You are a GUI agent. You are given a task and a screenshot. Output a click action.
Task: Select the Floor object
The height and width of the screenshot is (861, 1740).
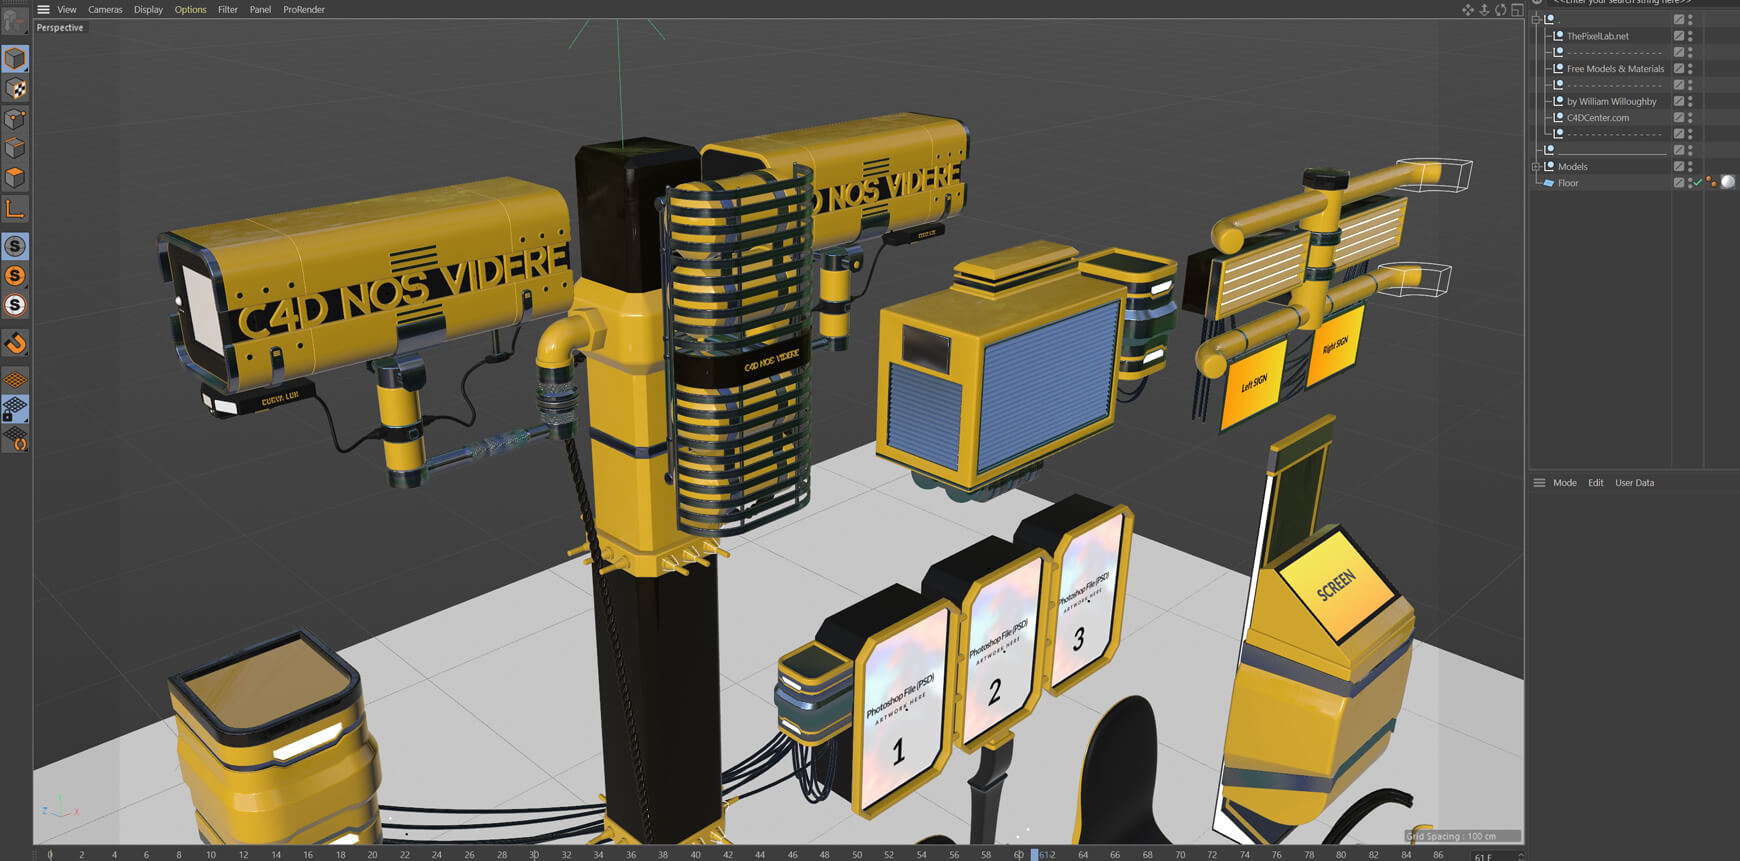coord(1568,183)
